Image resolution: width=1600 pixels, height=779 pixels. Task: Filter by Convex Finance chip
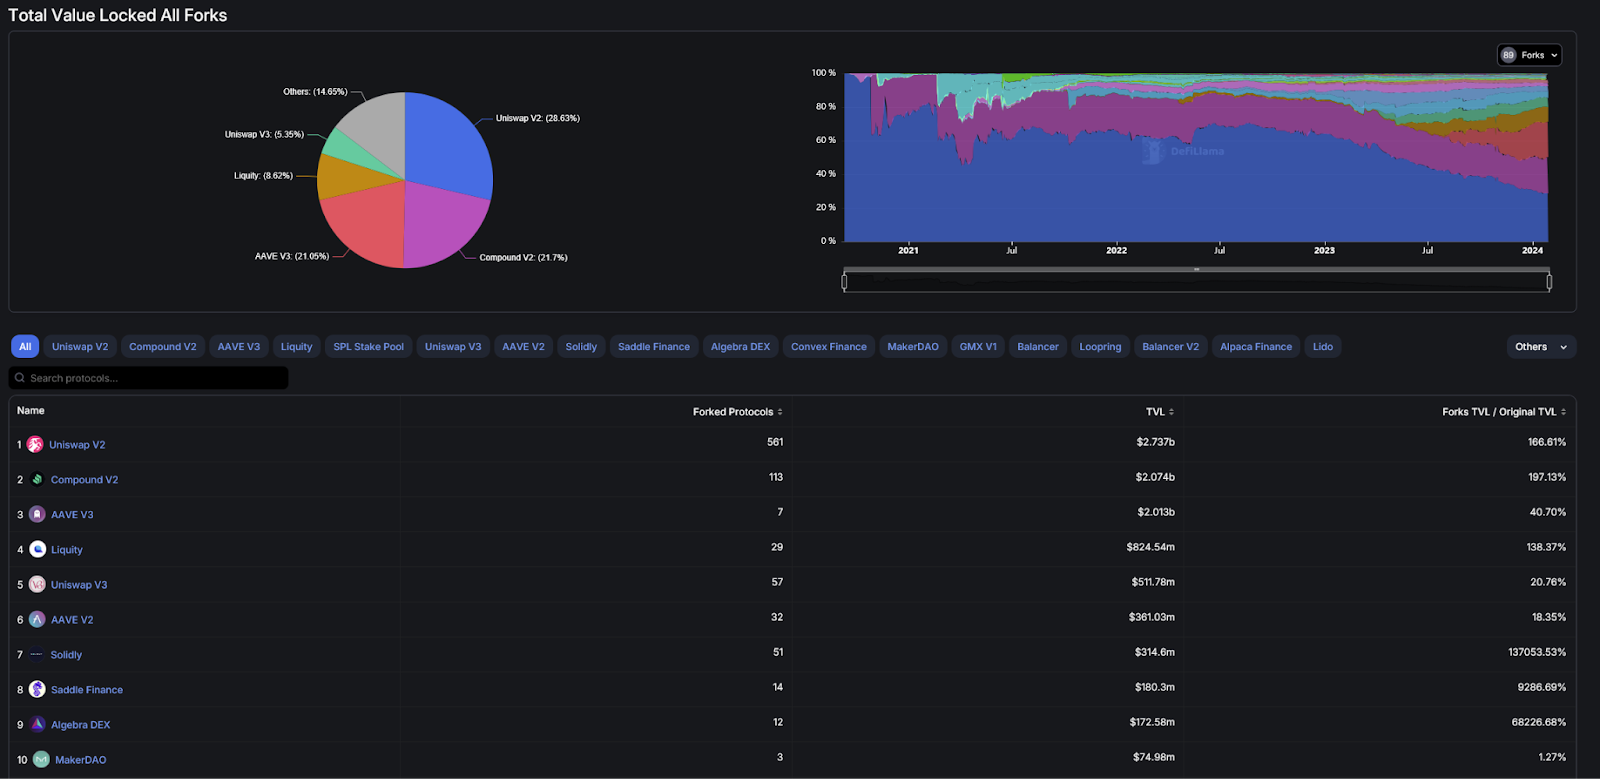(829, 347)
